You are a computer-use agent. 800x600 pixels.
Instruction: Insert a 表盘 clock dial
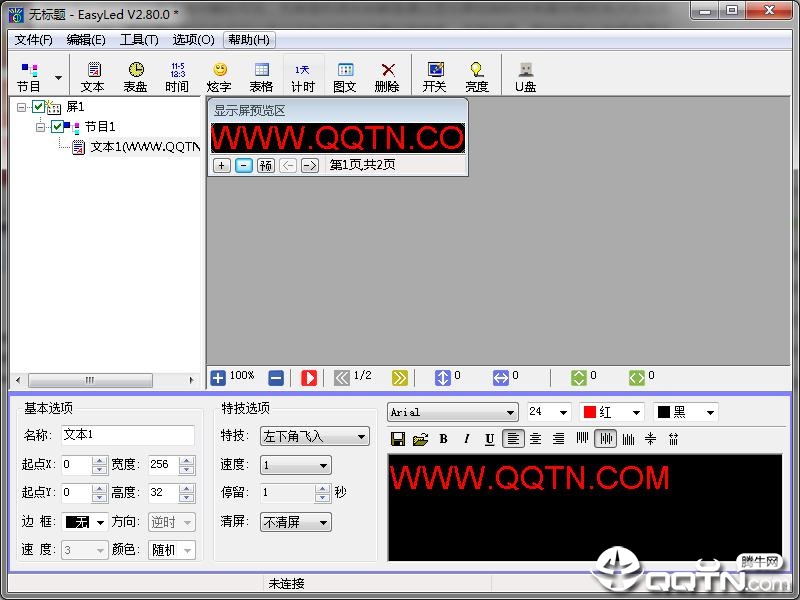(135, 77)
